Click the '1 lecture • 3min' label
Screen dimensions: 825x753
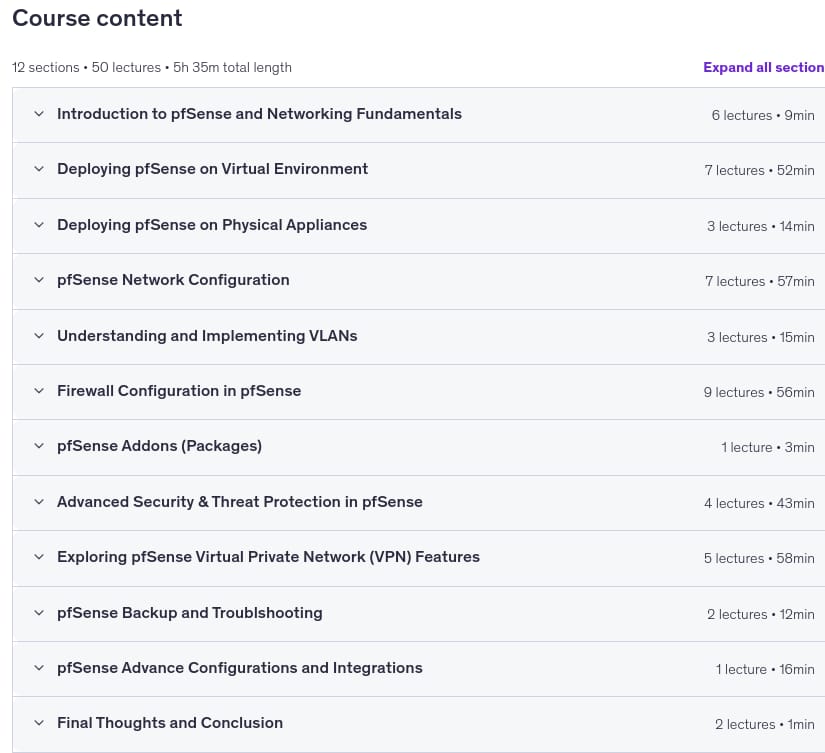(768, 447)
